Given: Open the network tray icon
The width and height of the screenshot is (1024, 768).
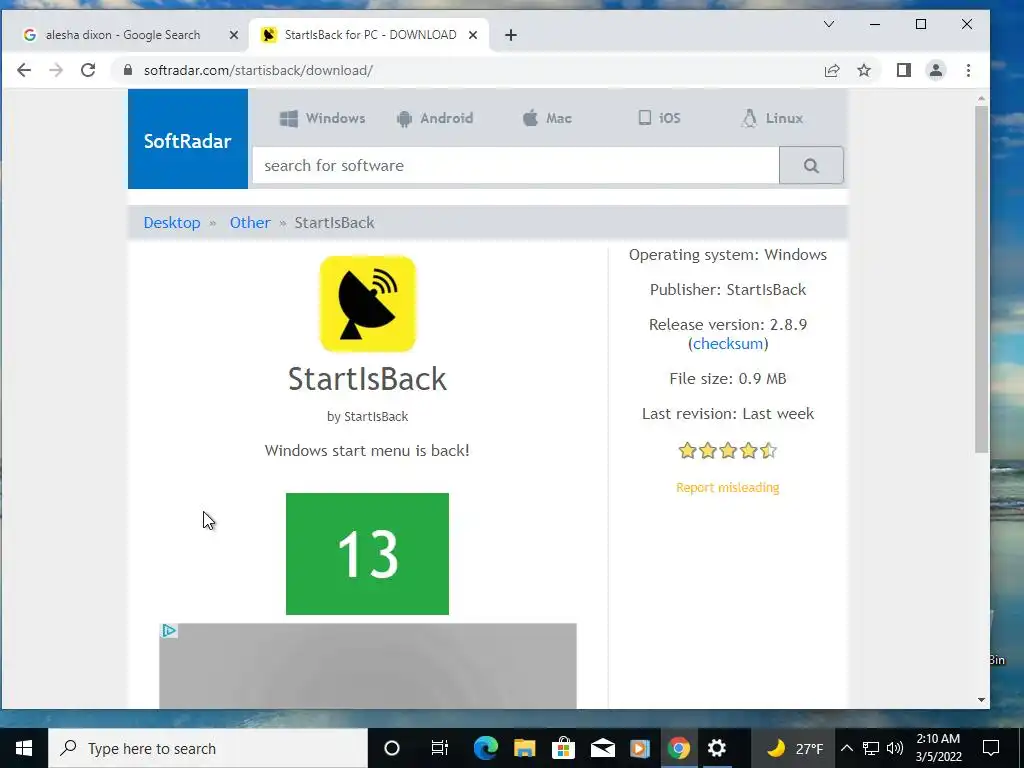Looking at the screenshot, I should [x=871, y=748].
